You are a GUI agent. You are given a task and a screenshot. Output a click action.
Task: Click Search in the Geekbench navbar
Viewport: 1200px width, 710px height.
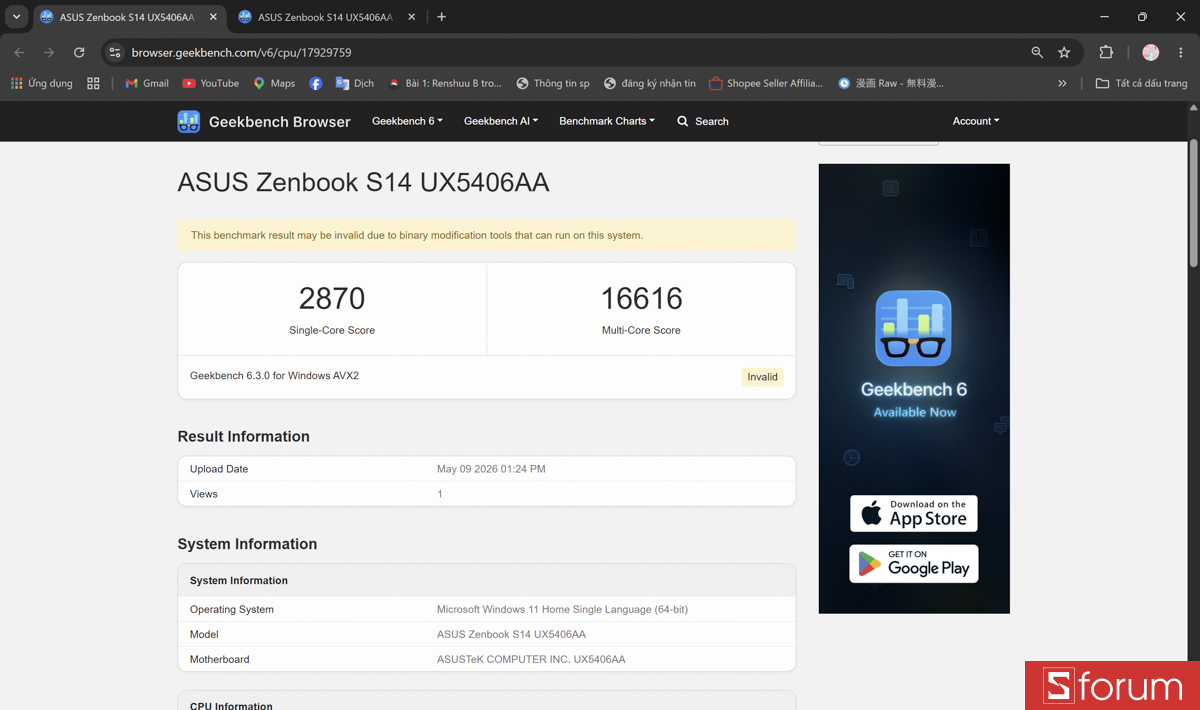tap(703, 121)
